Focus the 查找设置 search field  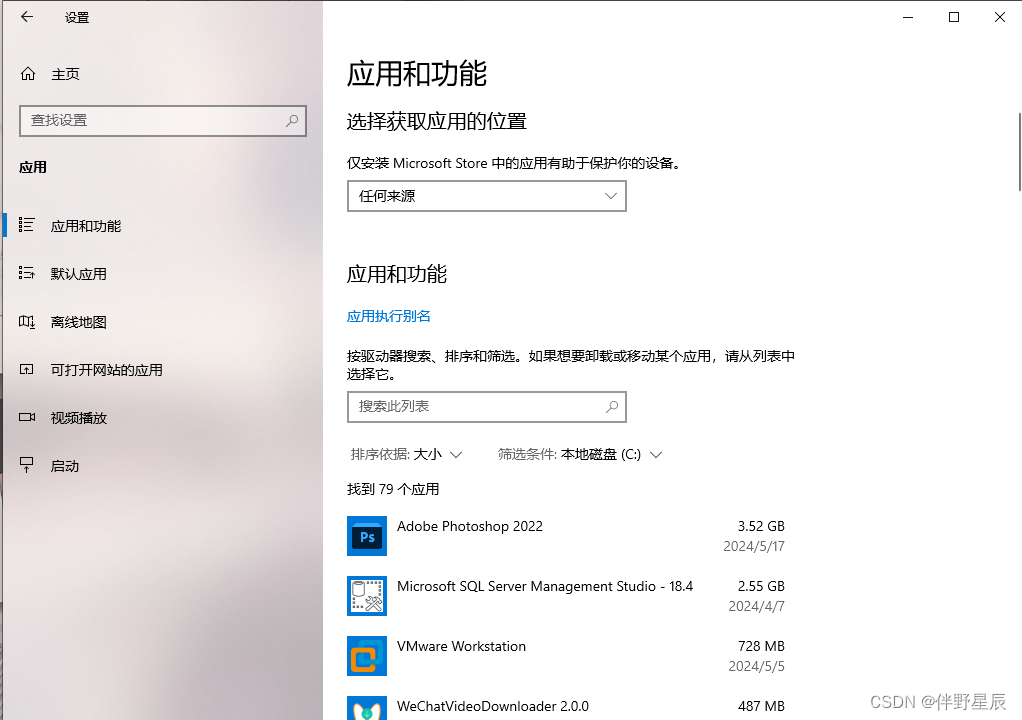163,121
